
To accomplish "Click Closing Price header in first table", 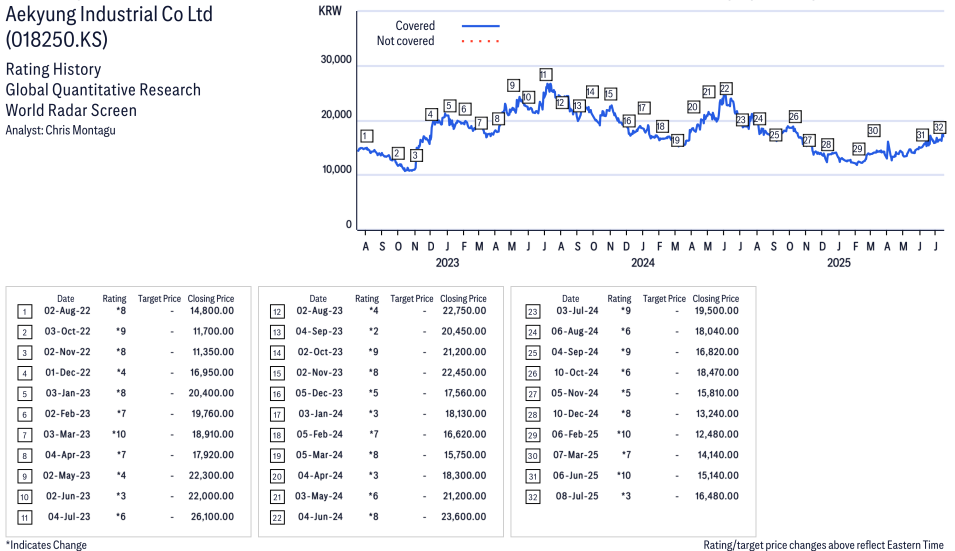I will point(211,298).
